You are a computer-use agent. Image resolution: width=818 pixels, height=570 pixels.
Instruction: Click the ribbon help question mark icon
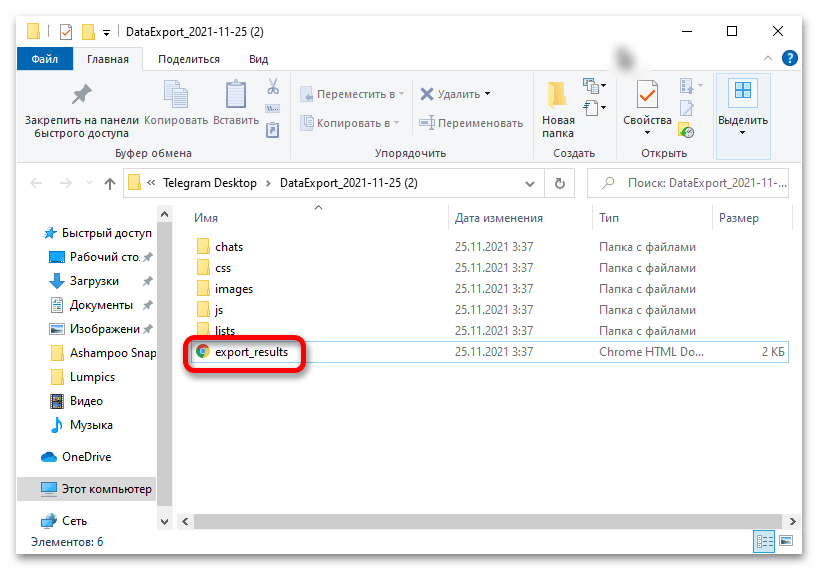click(789, 59)
